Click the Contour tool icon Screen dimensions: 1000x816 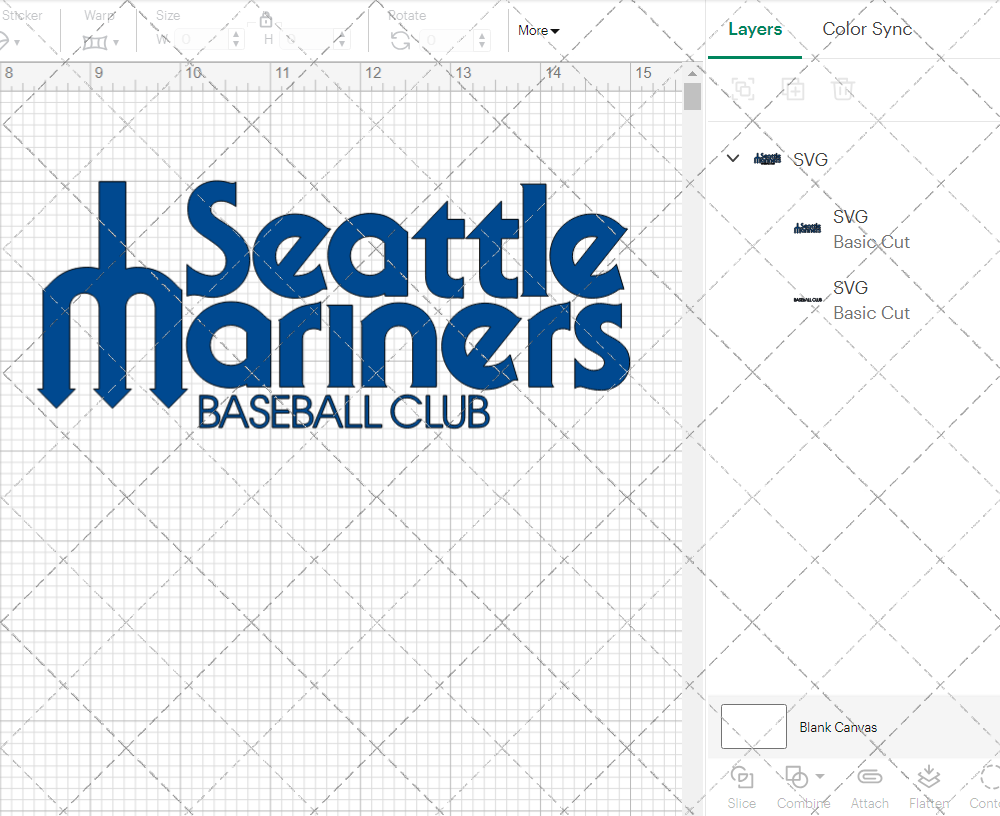[990, 776]
